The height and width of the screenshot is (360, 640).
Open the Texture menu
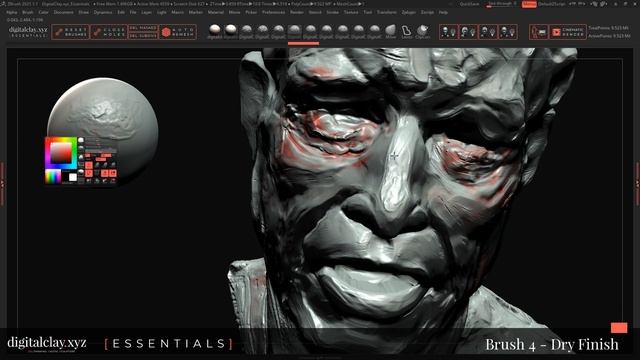point(351,13)
